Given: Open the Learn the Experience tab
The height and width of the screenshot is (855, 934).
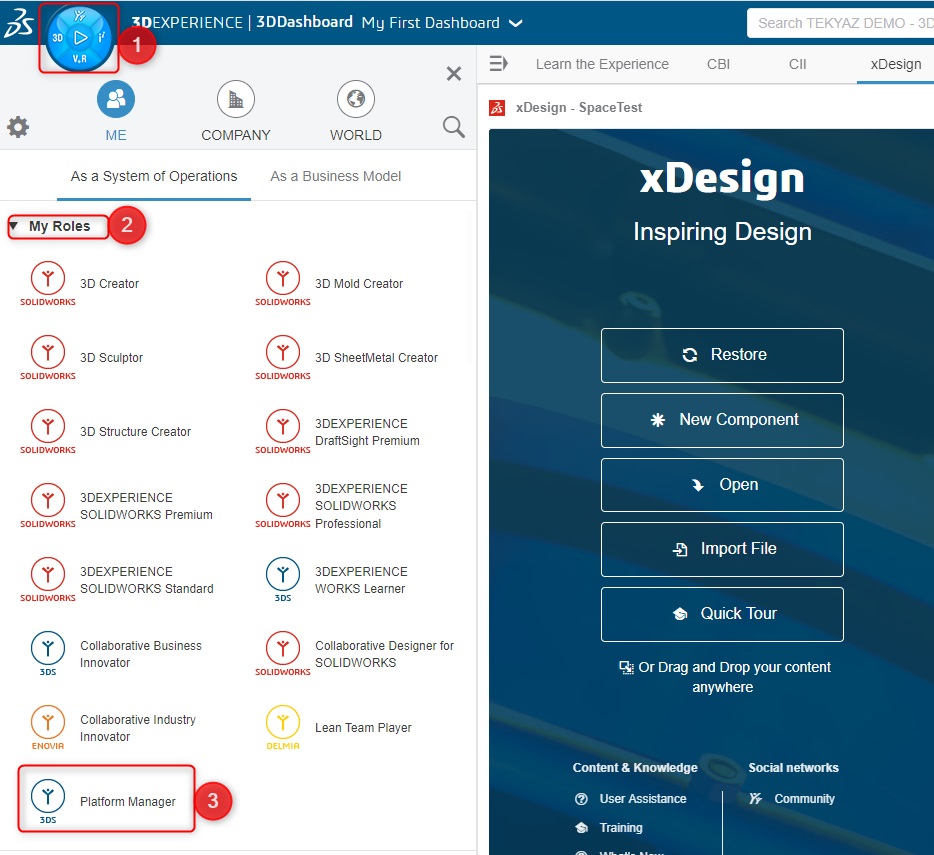Looking at the screenshot, I should point(602,63).
